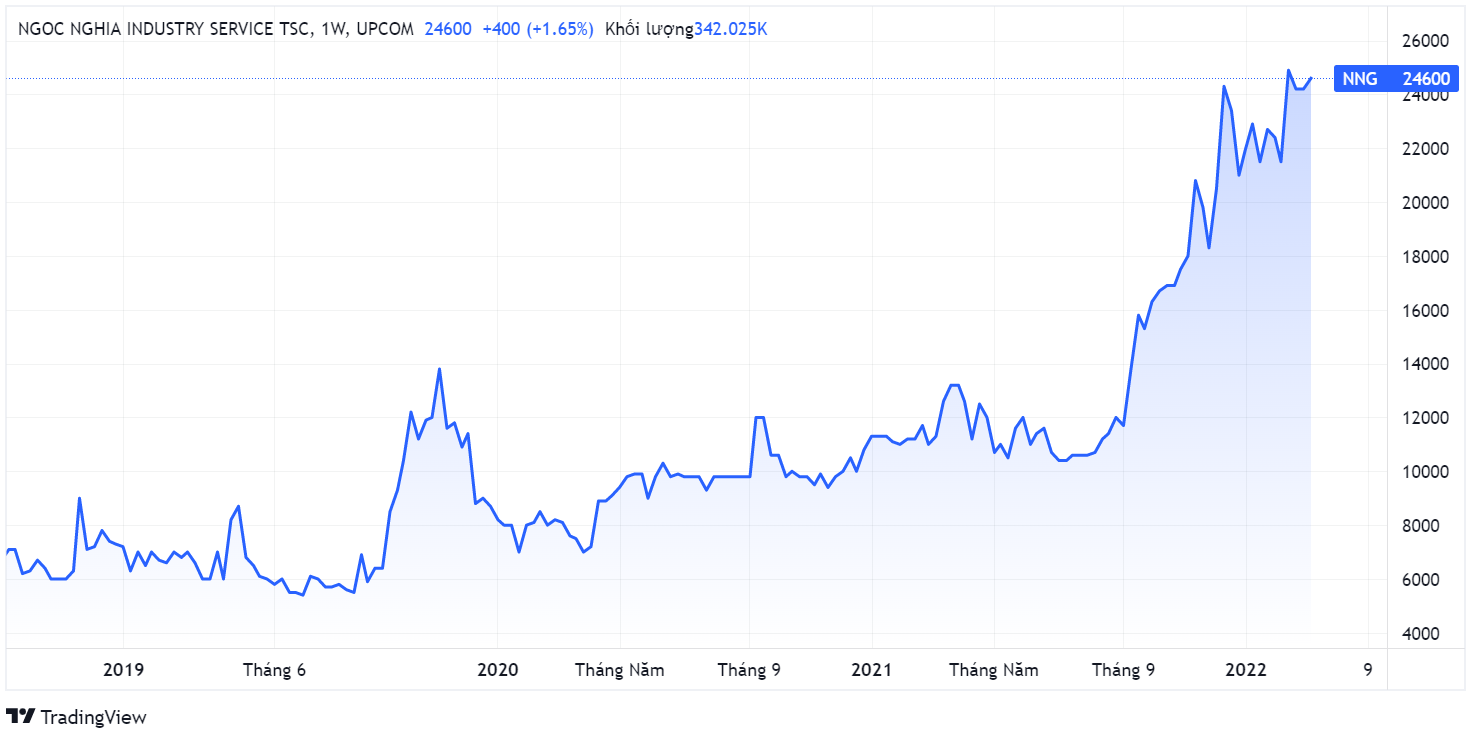Select the NGOC NGHIA INDUSTRY SERVICE TSC title
Image resolution: width=1480 pixels, height=743 pixels.
(x=163, y=29)
